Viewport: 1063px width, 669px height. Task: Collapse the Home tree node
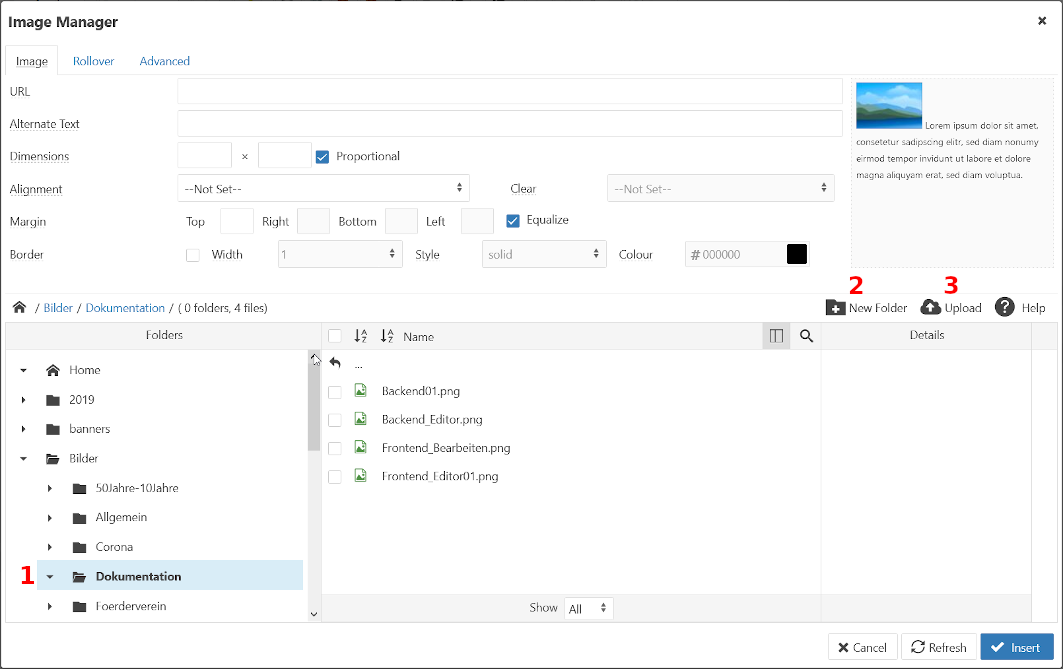[24, 370]
